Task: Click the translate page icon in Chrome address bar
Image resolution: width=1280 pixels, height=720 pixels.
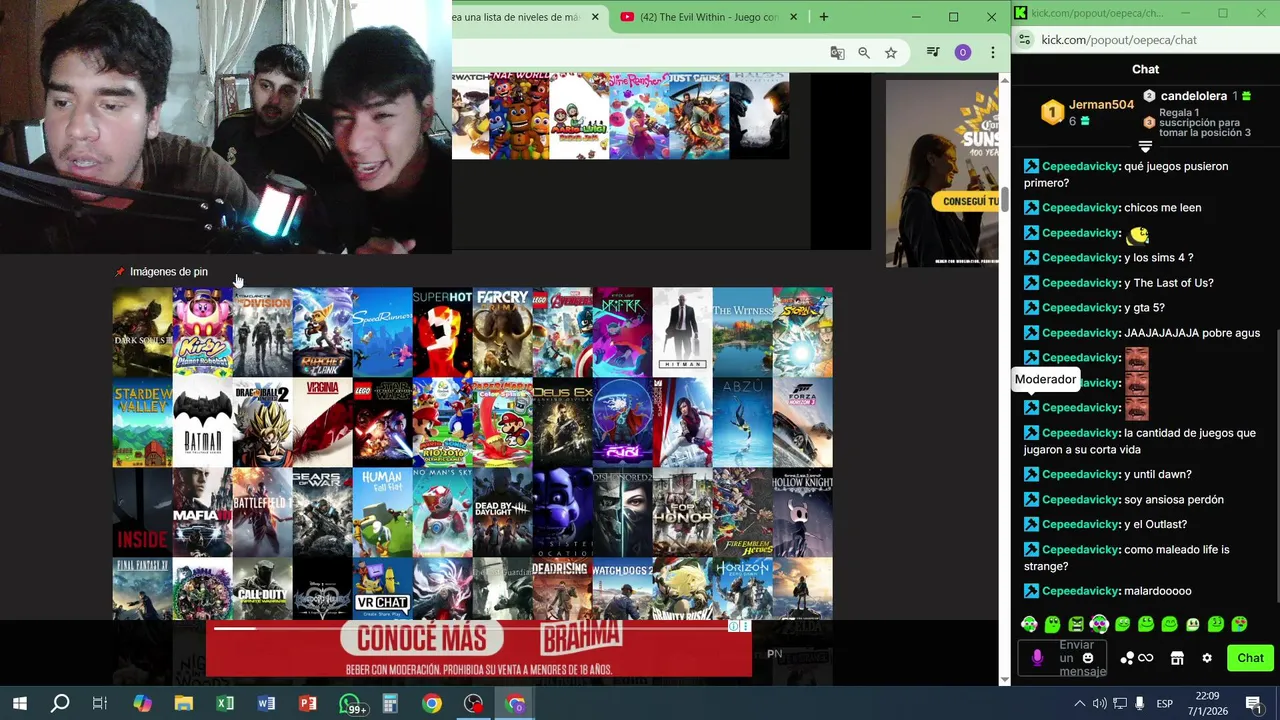Action: pos(838,53)
